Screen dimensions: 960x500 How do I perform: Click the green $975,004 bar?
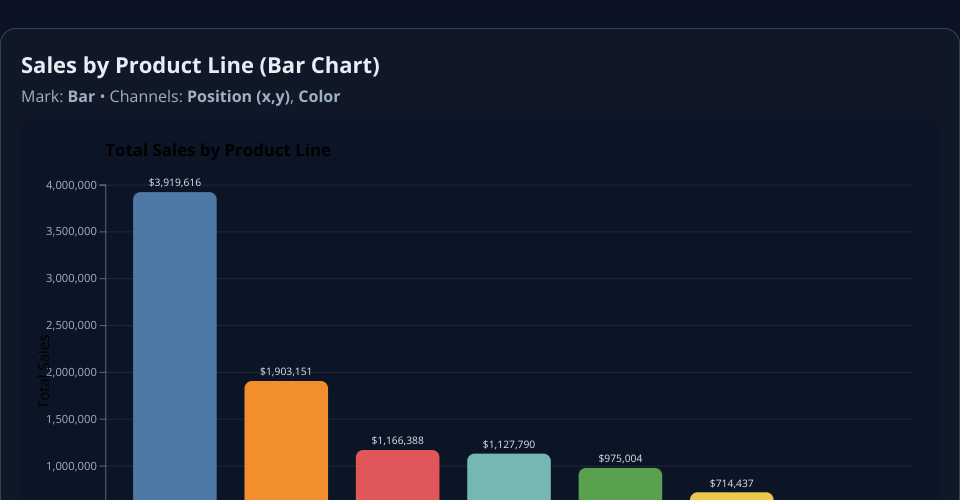pos(620,484)
